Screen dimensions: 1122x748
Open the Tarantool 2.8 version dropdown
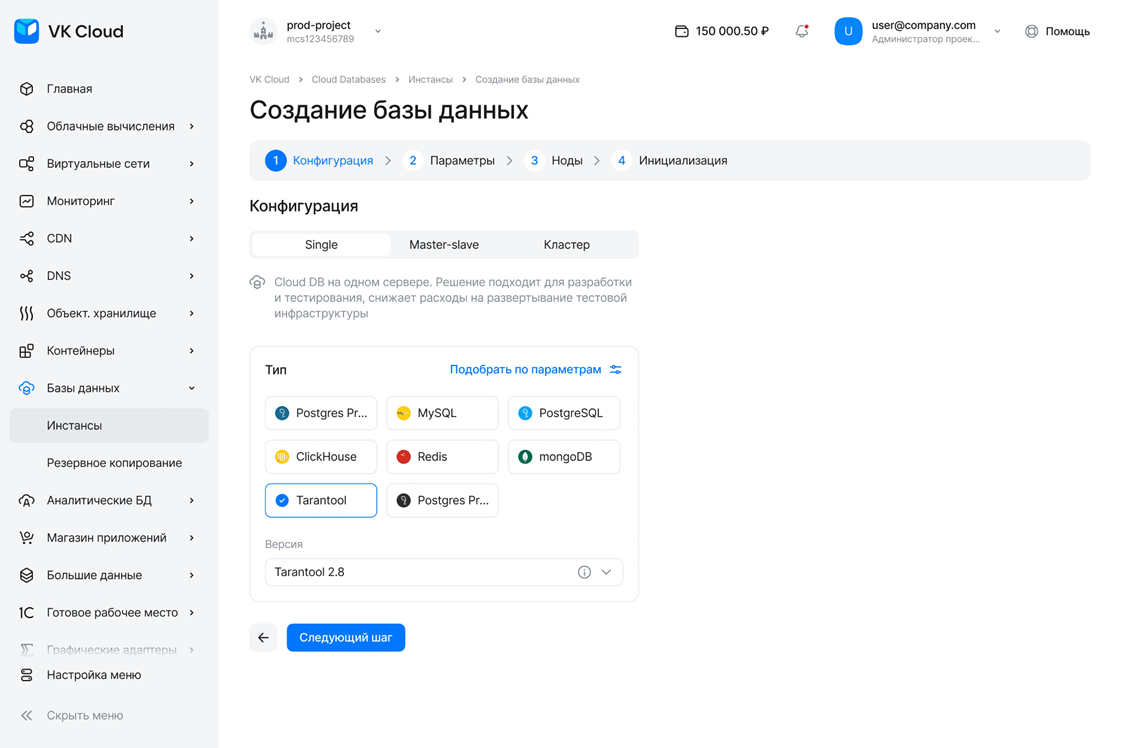[606, 572]
